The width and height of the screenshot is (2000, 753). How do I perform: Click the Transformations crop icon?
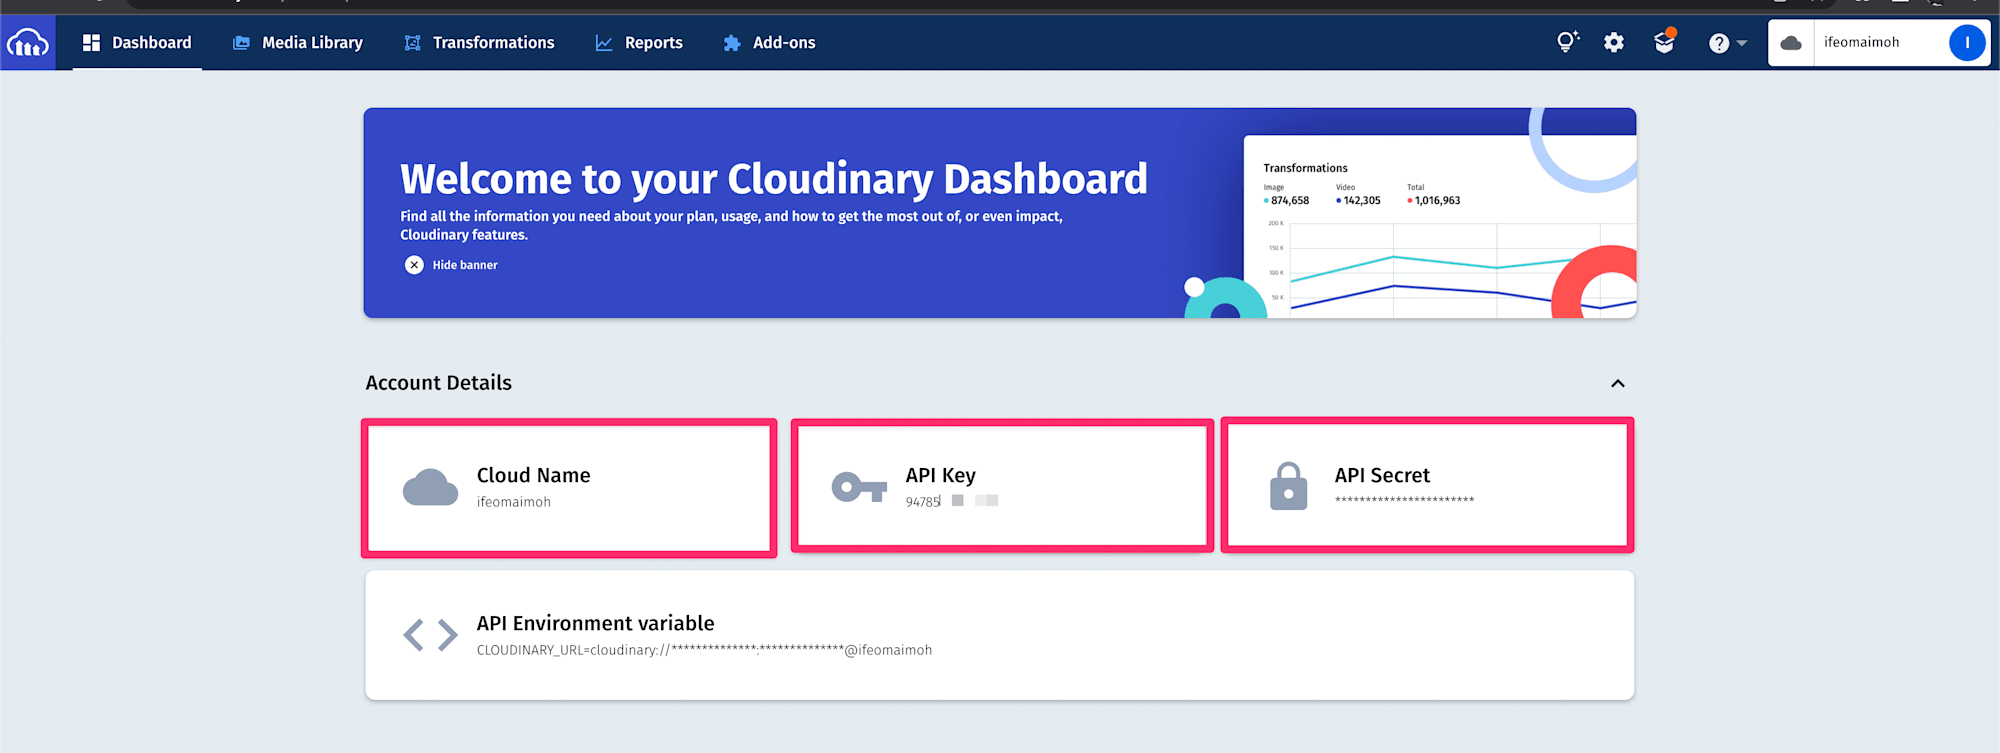[x=412, y=43]
